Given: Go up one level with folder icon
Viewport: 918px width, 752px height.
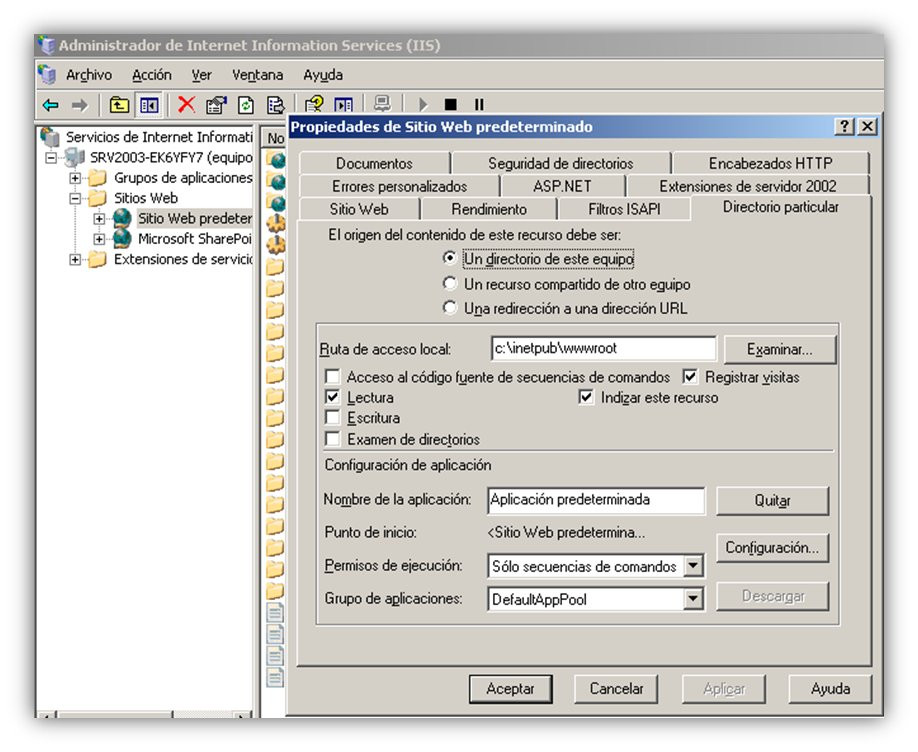Looking at the screenshot, I should 119,105.
